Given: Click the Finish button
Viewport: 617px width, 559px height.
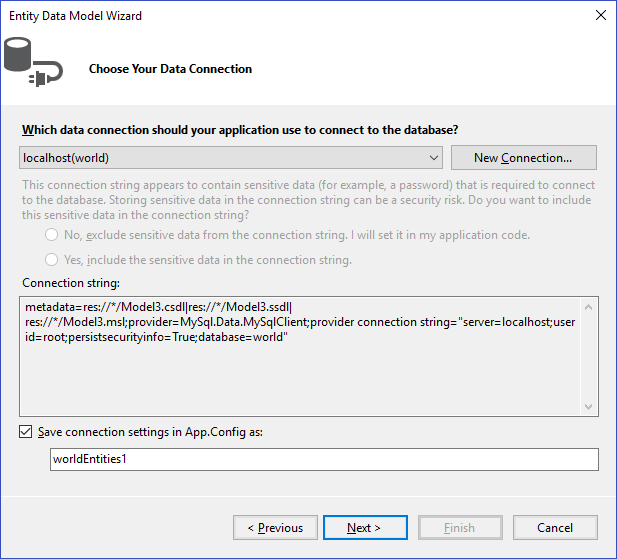Looking at the screenshot, I should point(459,527).
